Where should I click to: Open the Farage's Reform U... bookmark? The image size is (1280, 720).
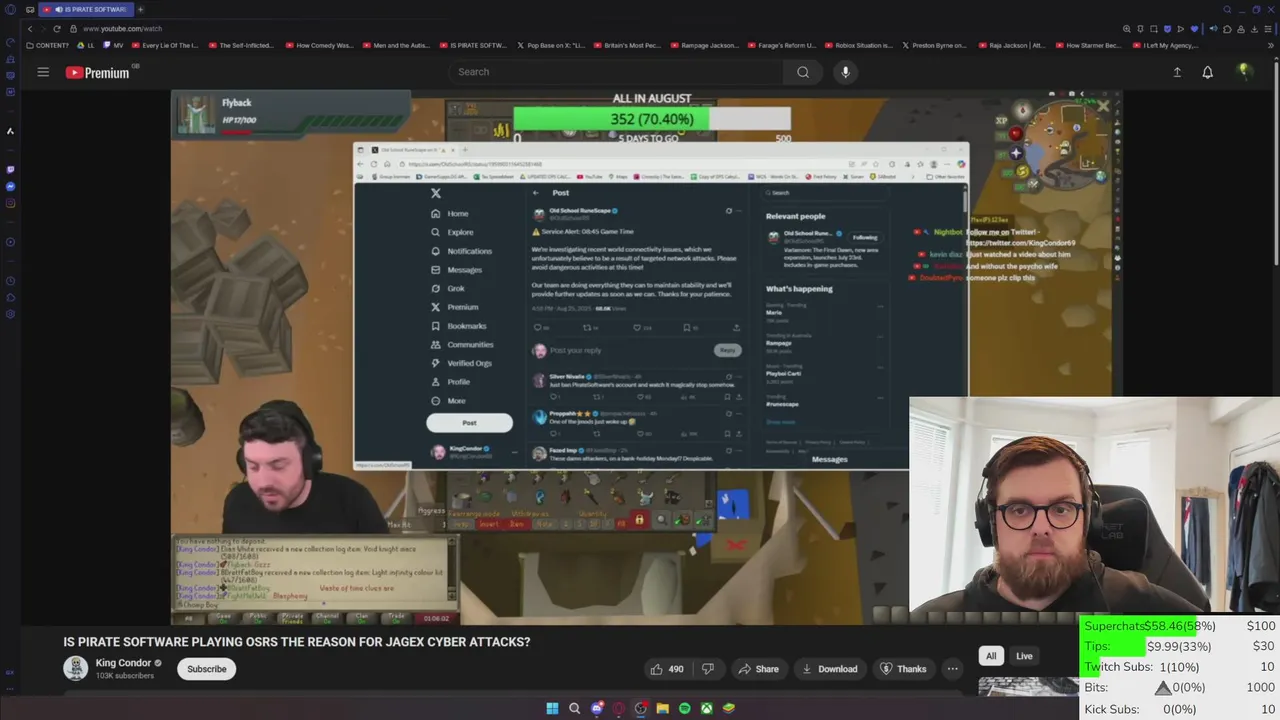click(780, 45)
